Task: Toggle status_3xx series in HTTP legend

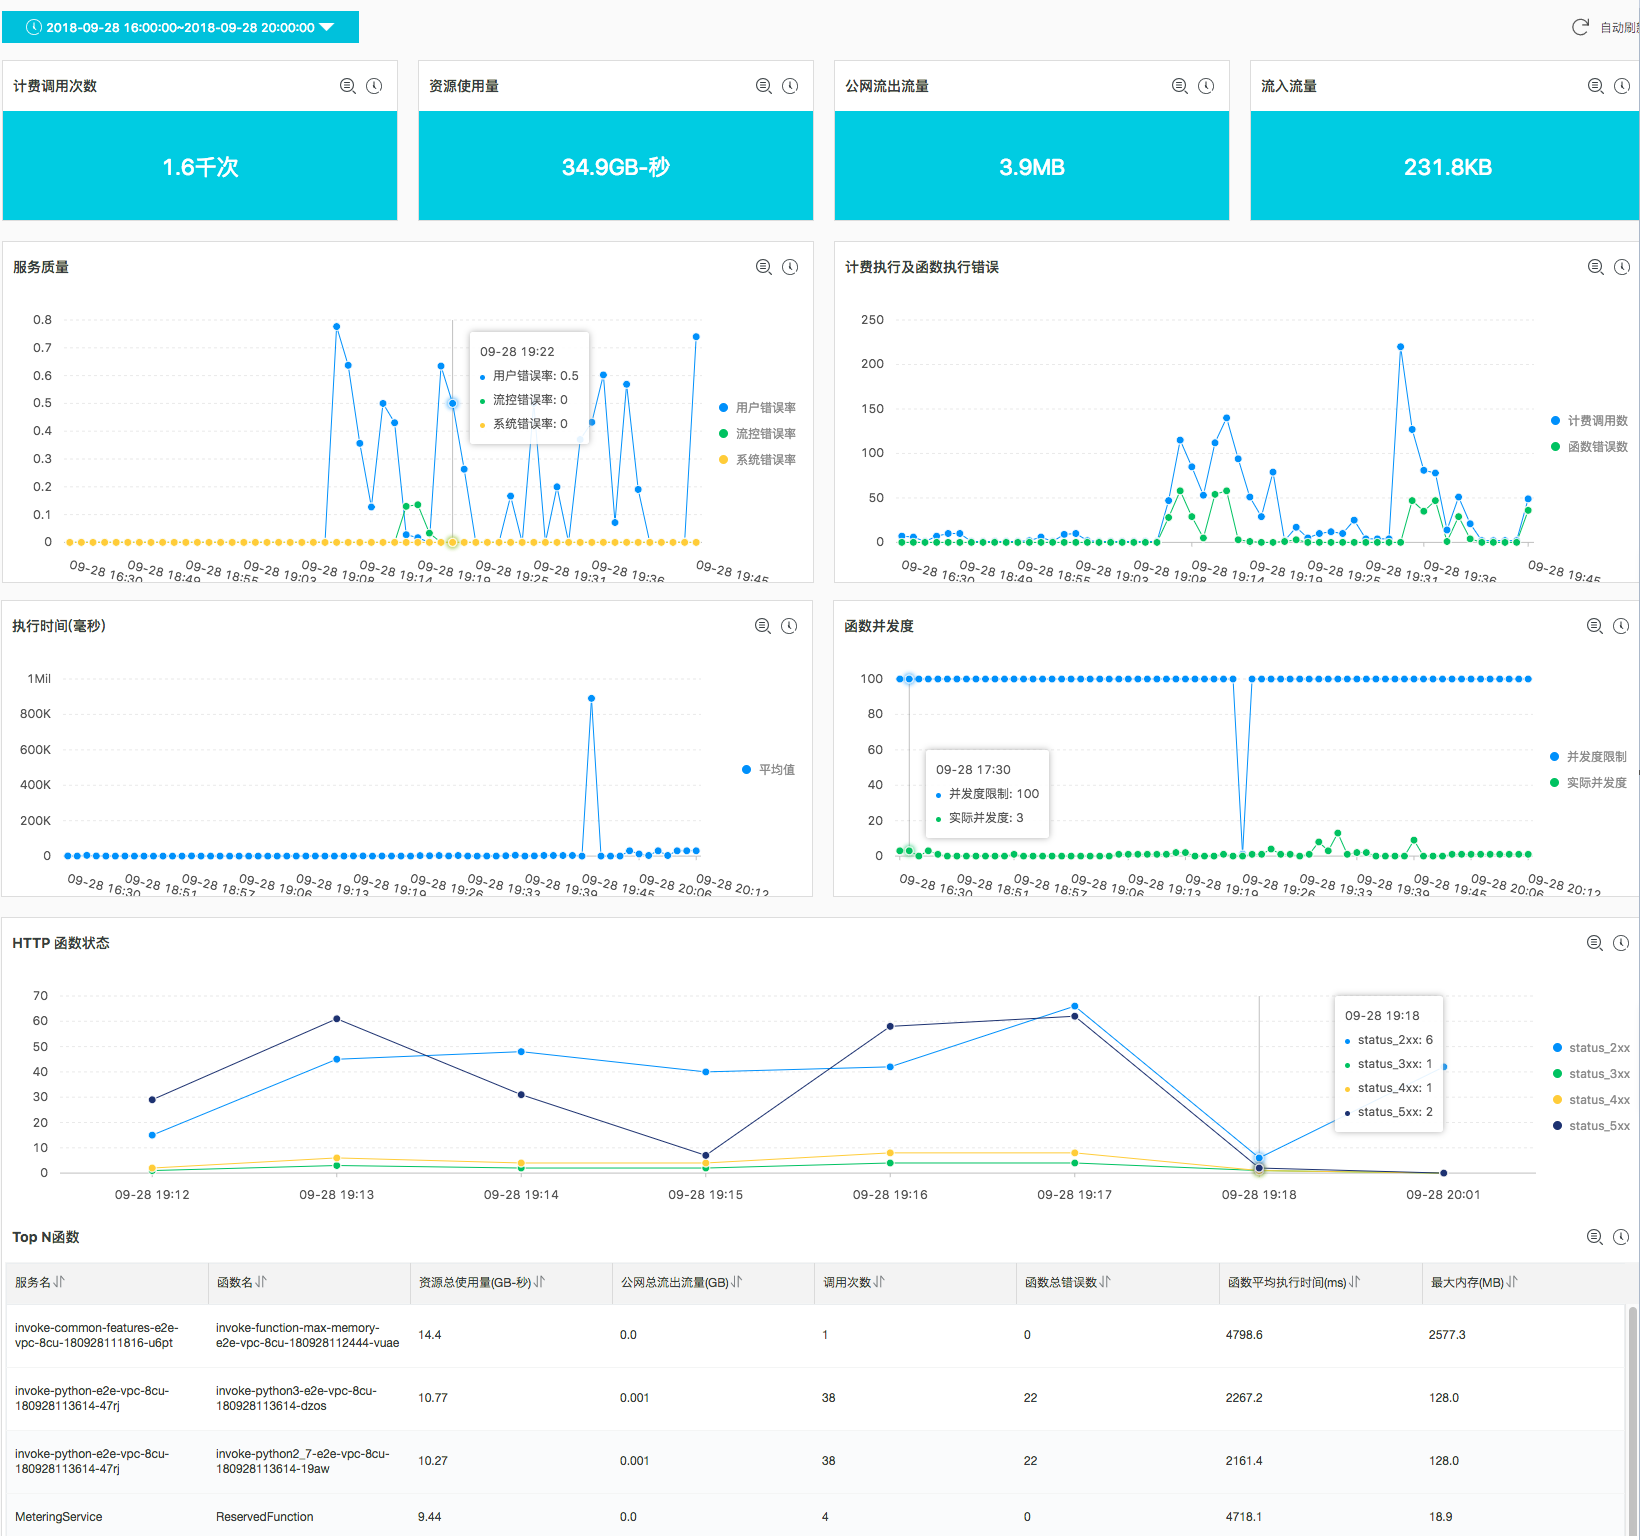Action: coord(1591,1074)
